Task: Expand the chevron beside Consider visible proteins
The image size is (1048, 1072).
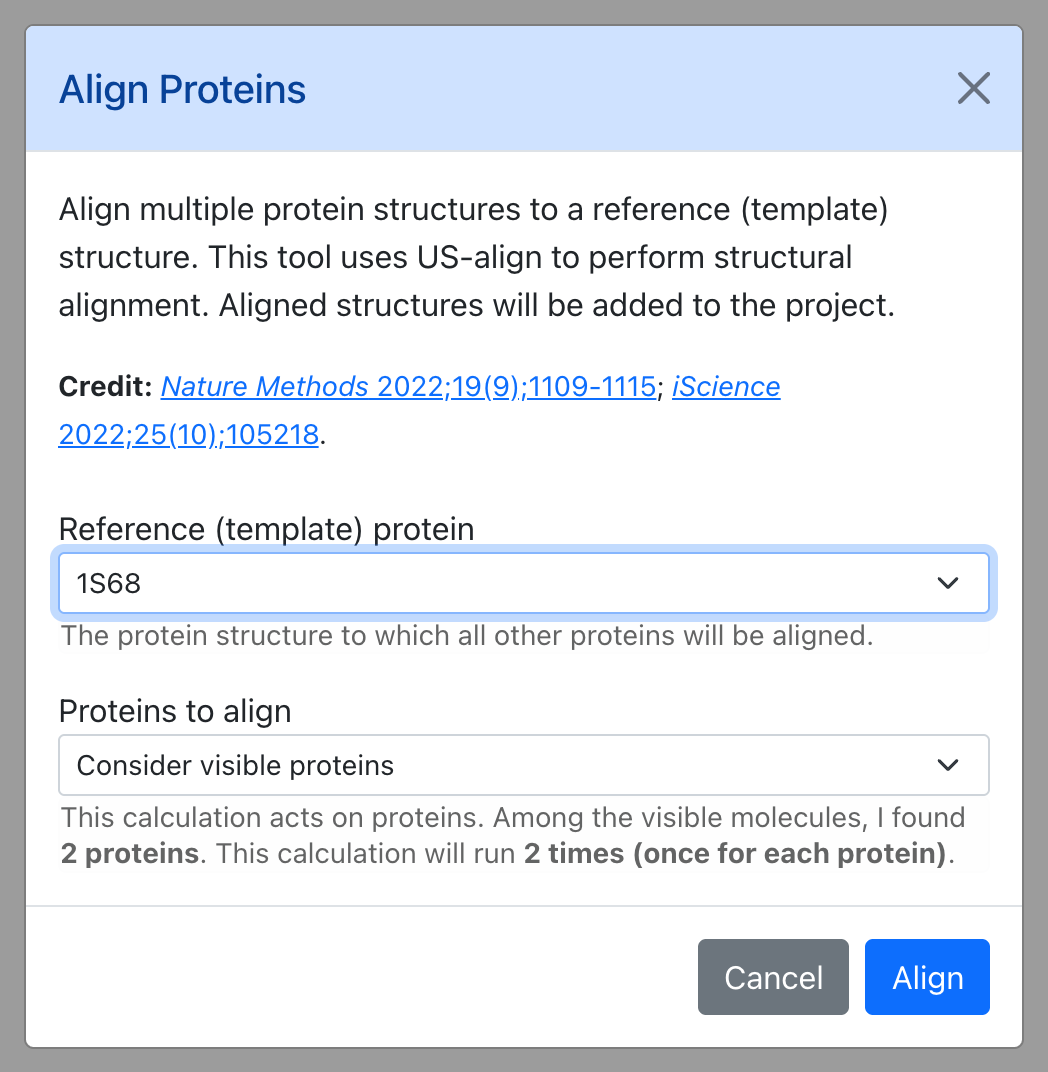Action: click(948, 765)
